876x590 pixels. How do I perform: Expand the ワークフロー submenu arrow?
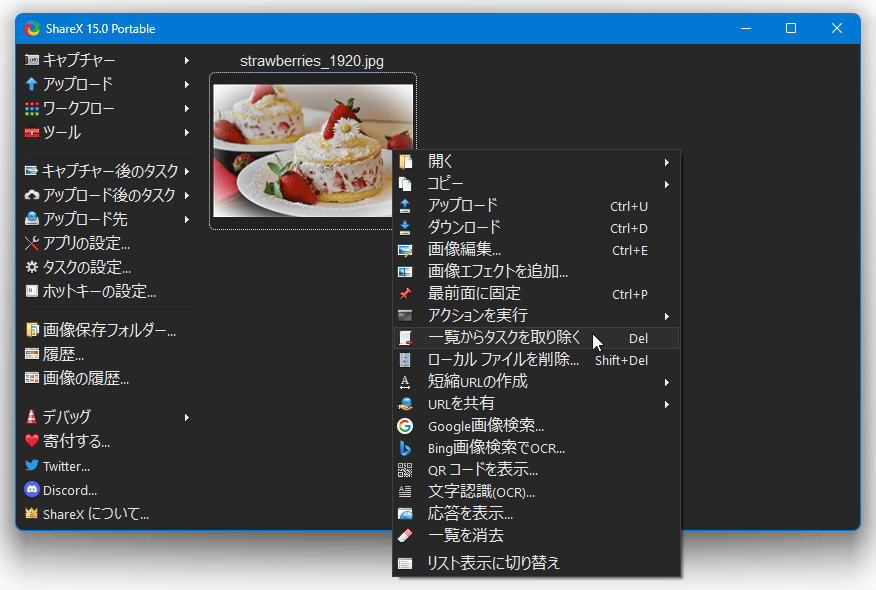[187, 108]
